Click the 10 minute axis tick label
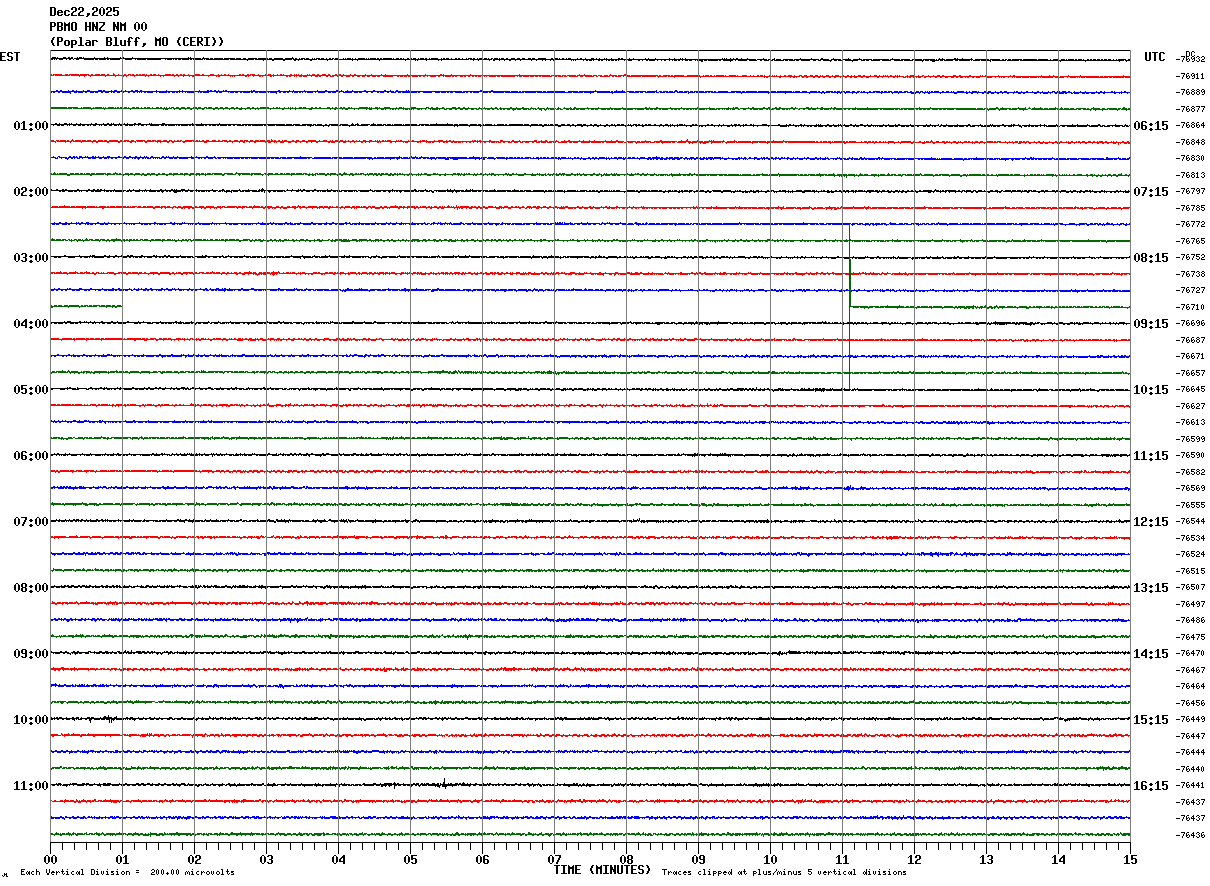 pos(770,859)
